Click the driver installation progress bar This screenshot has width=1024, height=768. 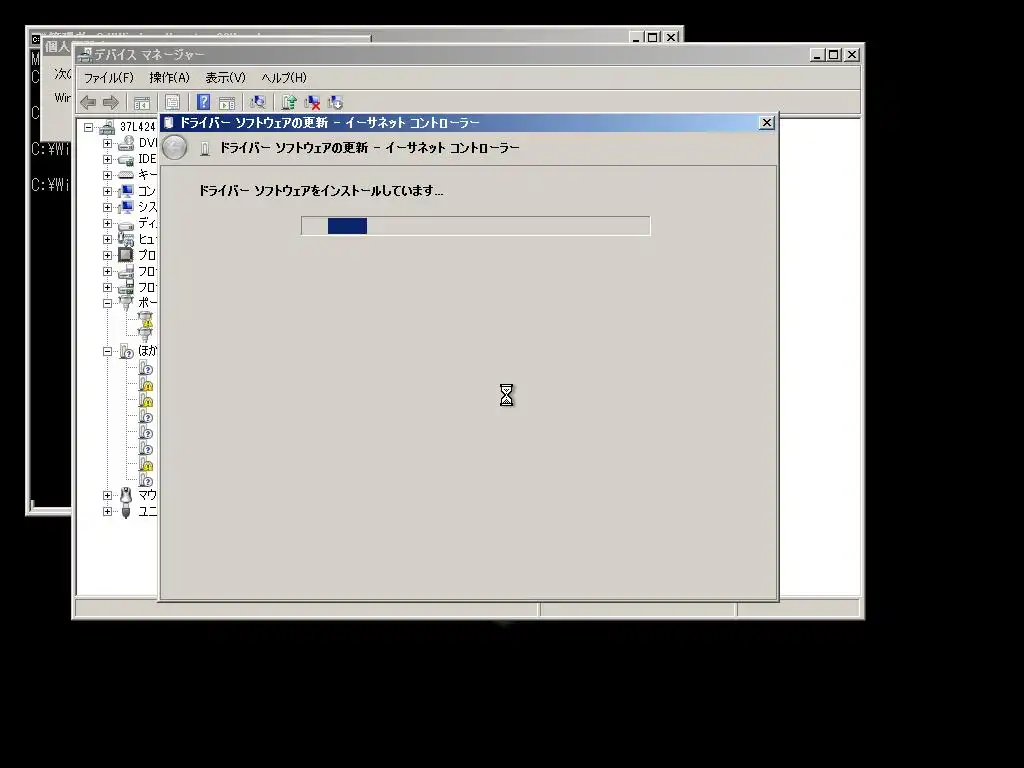pyautogui.click(x=475, y=226)
